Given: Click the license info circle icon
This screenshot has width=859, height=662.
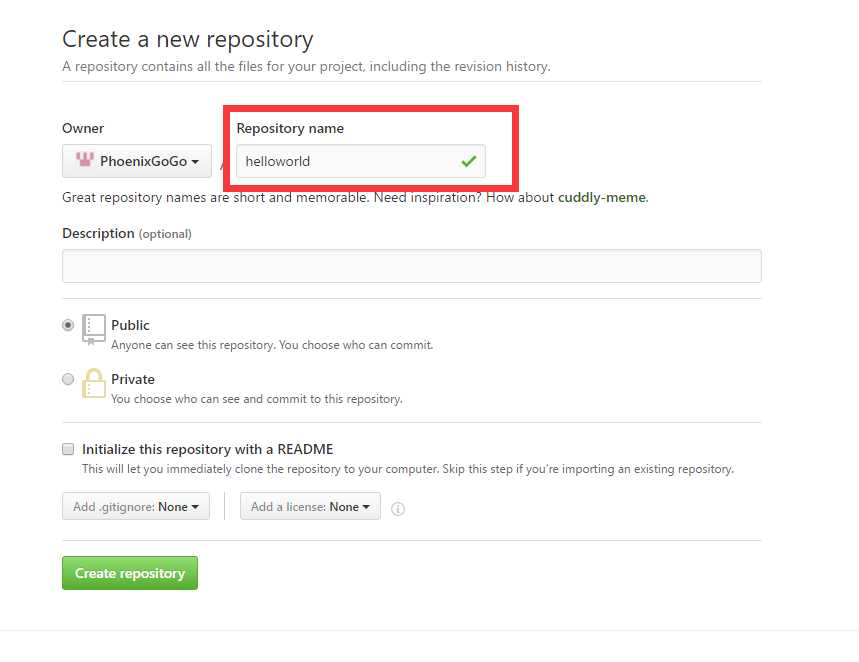Looking at the screenshot, I should coord(398,509).
